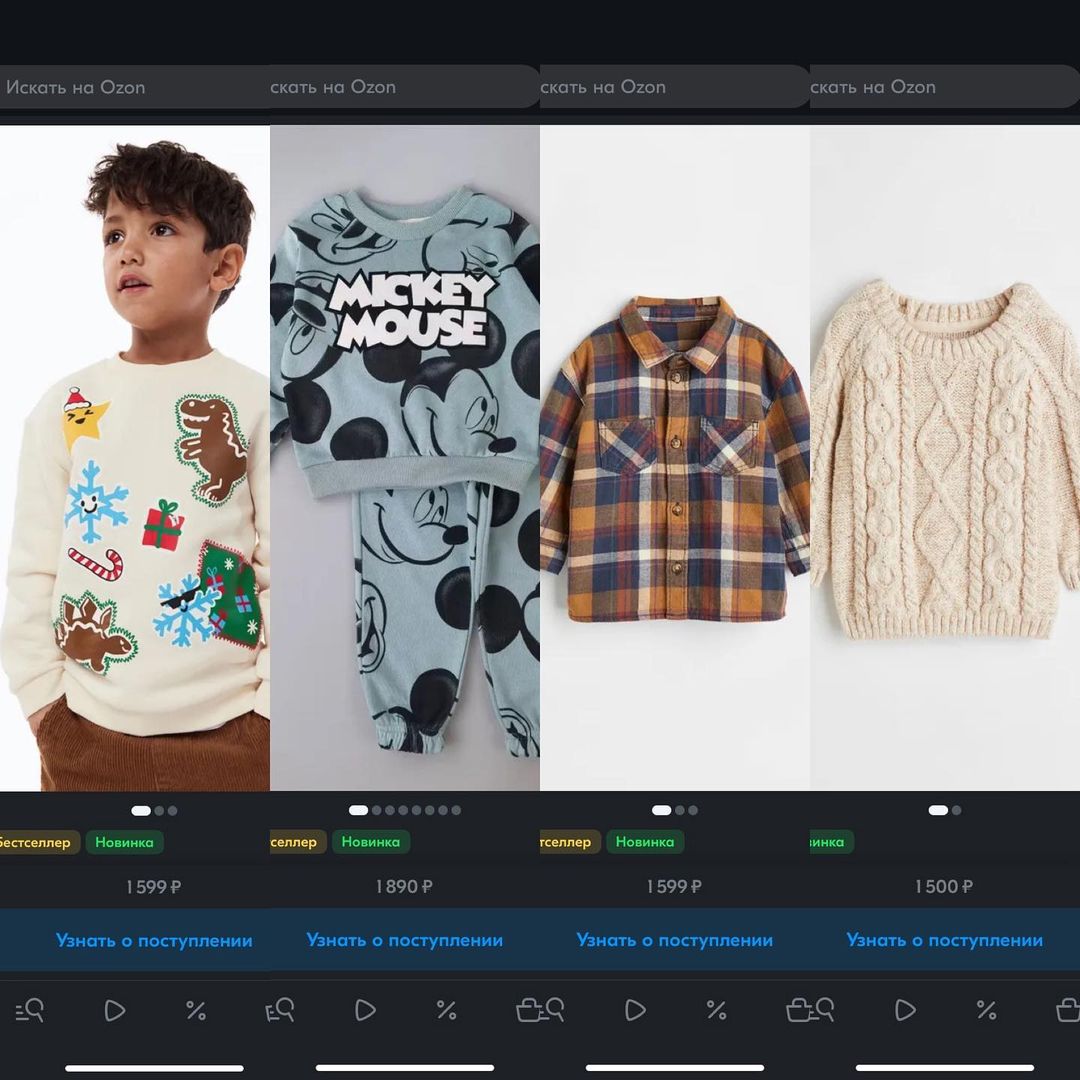1080x1080 pixels.
Task: Open catalog search icon under plaid shirt
Action: pos(550,1010)
